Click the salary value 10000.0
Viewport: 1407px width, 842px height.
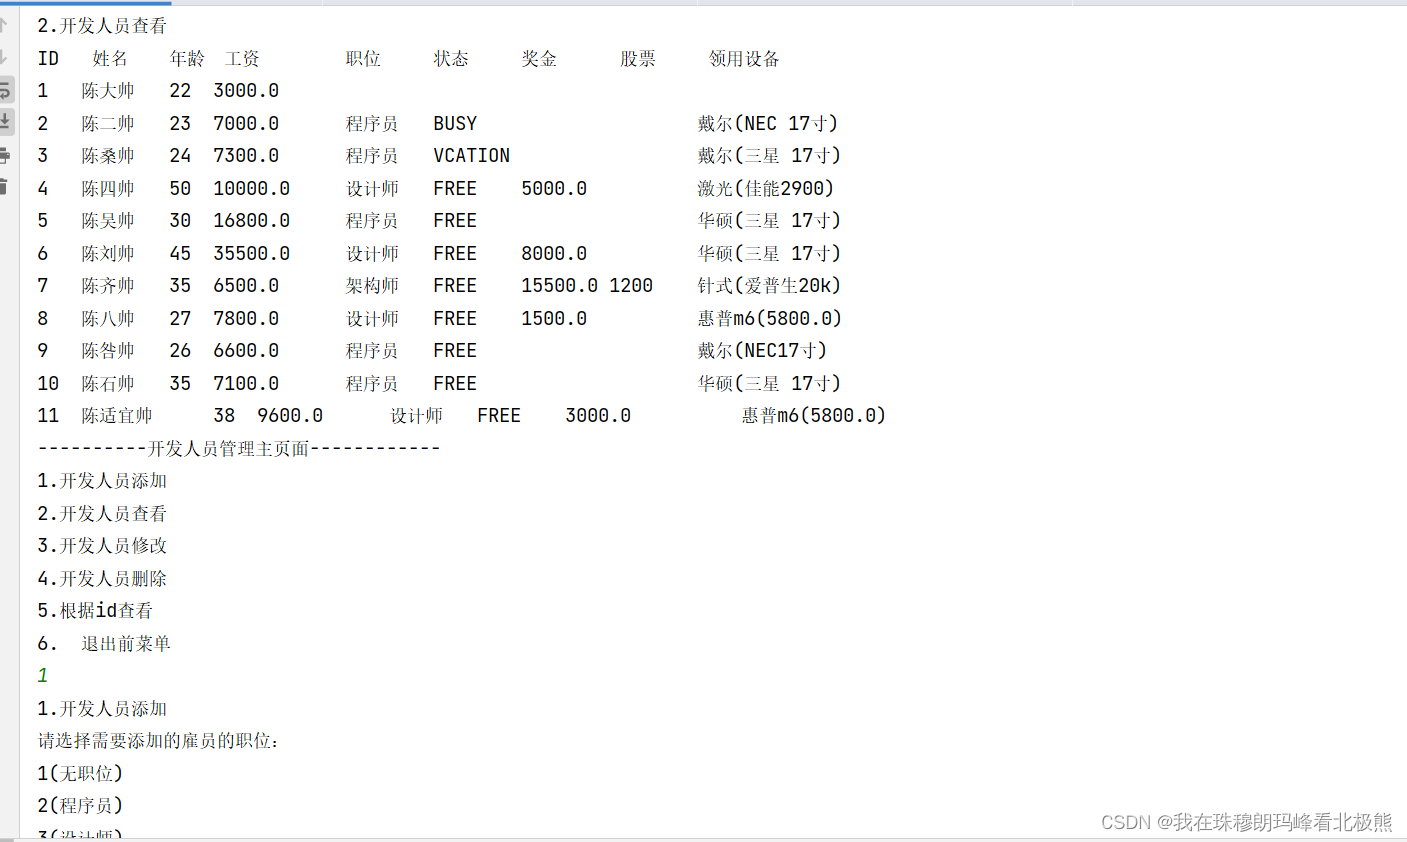tap(252, 188)
